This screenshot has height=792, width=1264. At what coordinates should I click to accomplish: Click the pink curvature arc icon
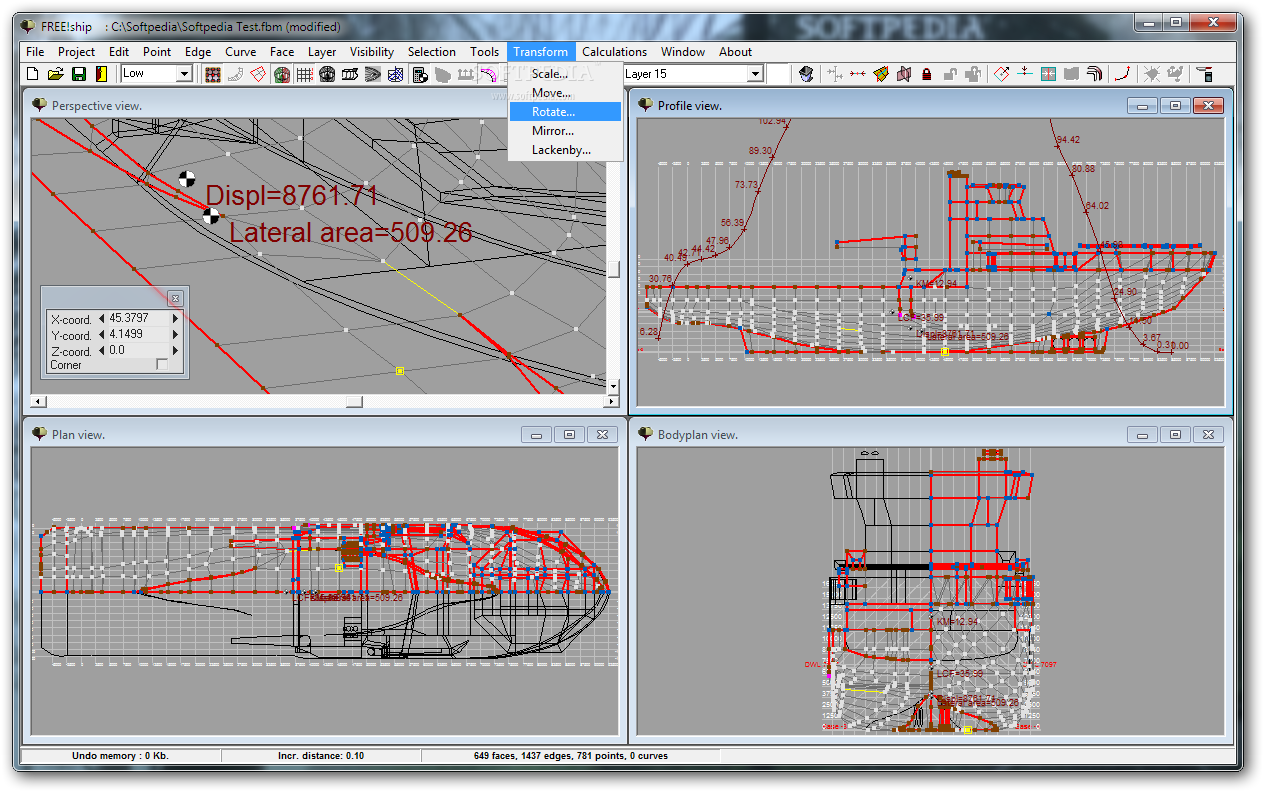tap(488, 74)
